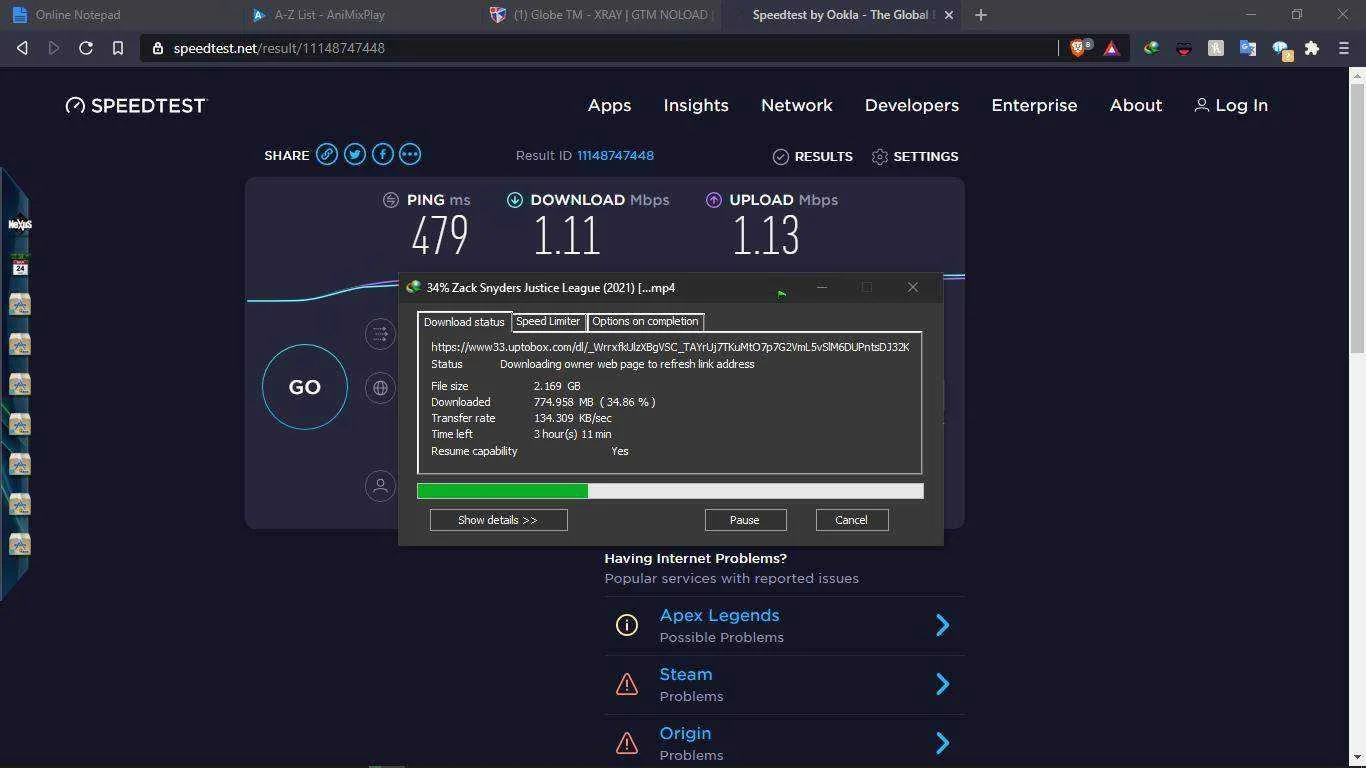Click the Nexus logo in the side dock
This screenshot has width=1366, height=768.
(x=20, y=225)
